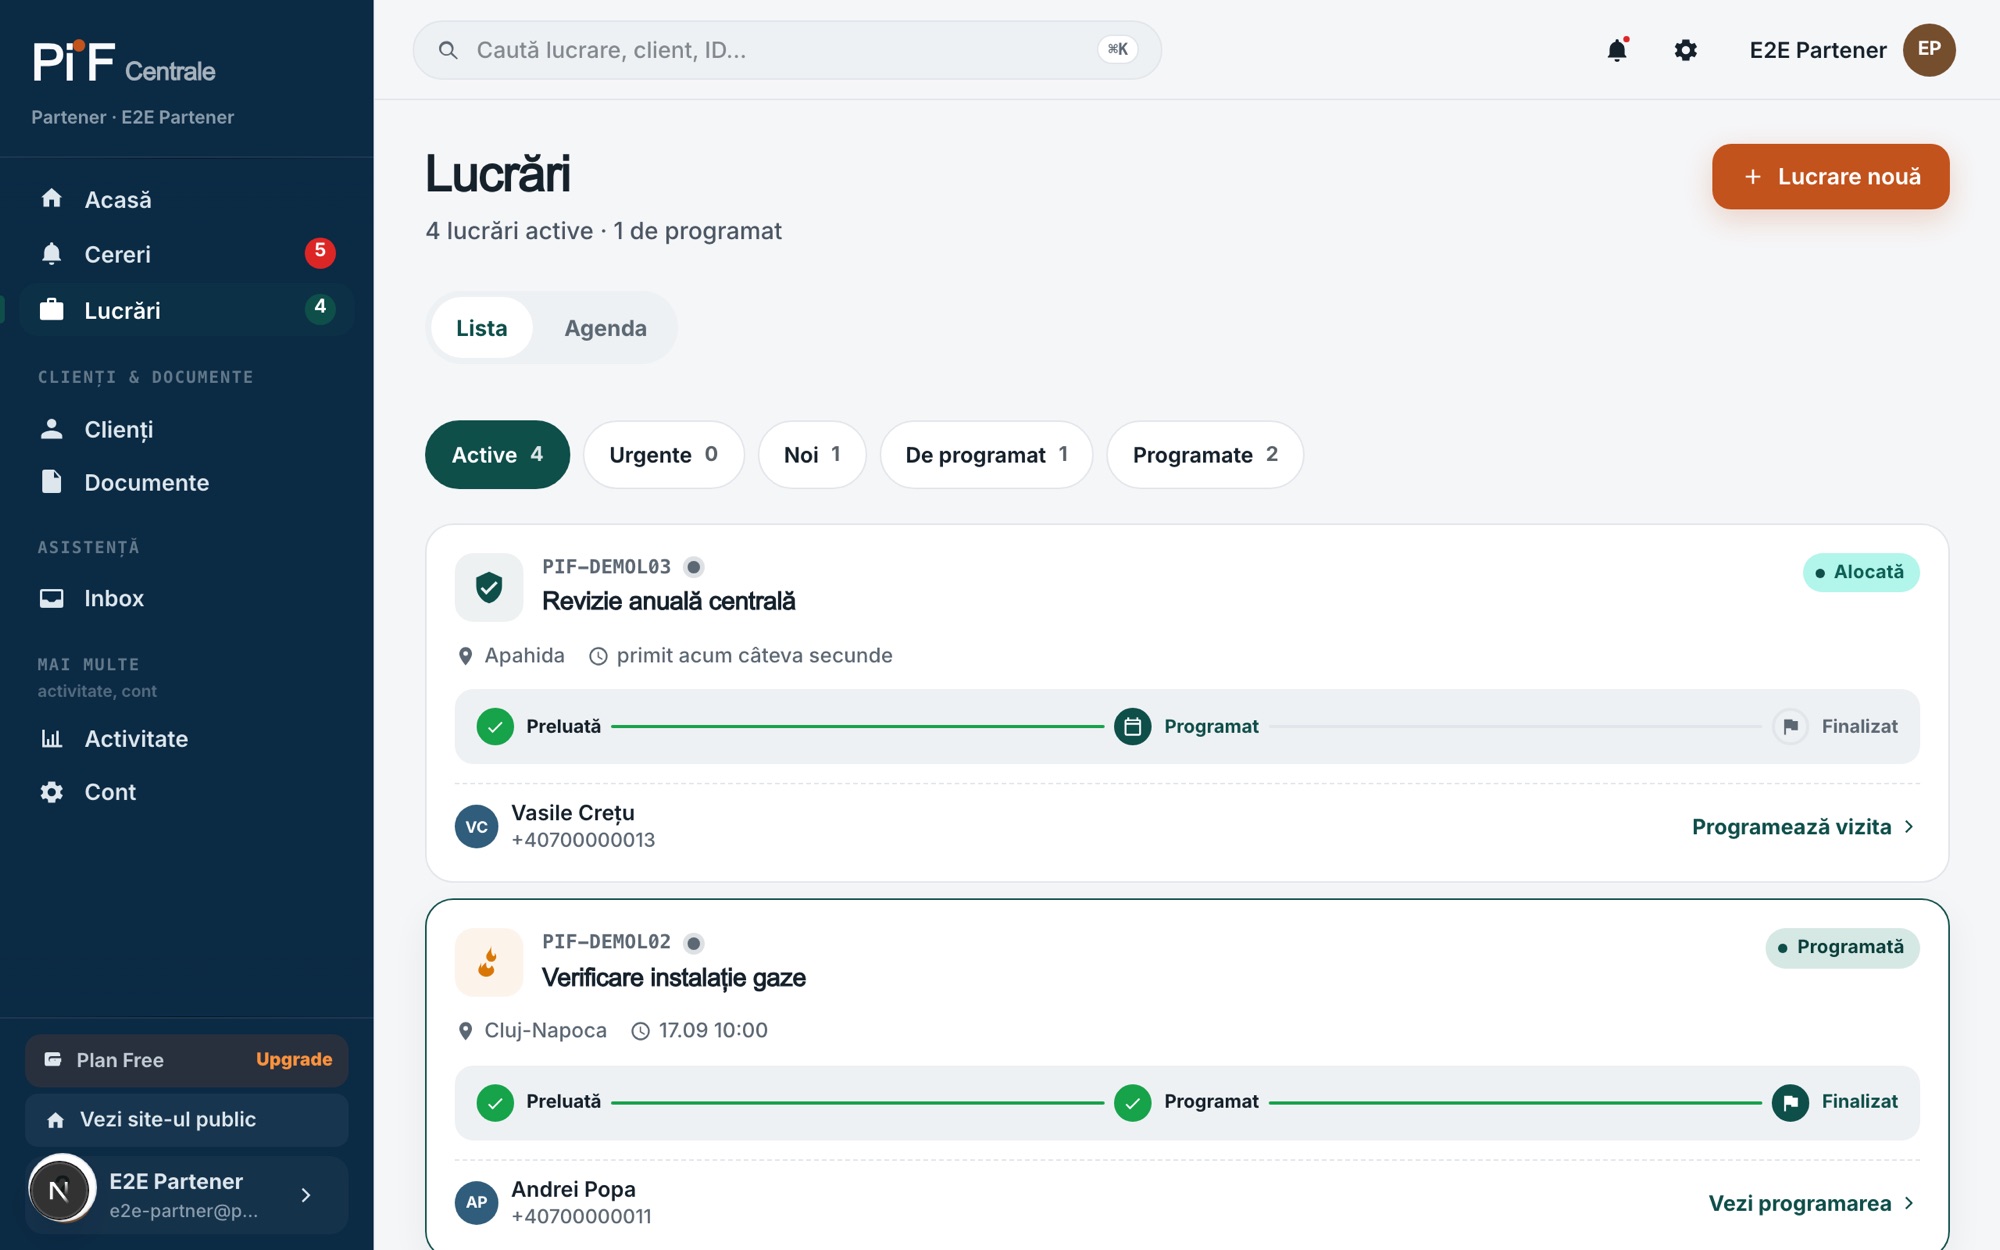Click the Inbox tray icon
2000x1250 pixels.
tap(52, 598)
